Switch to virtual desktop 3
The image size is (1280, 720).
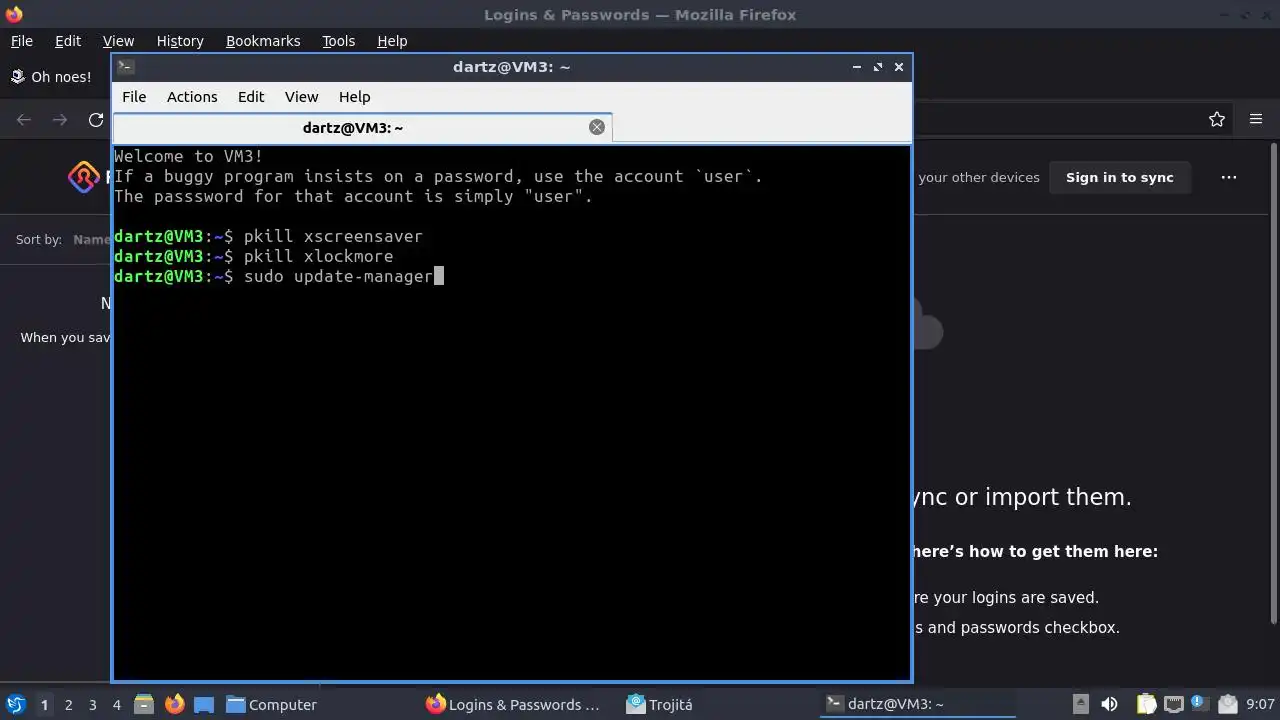[92, 705]
